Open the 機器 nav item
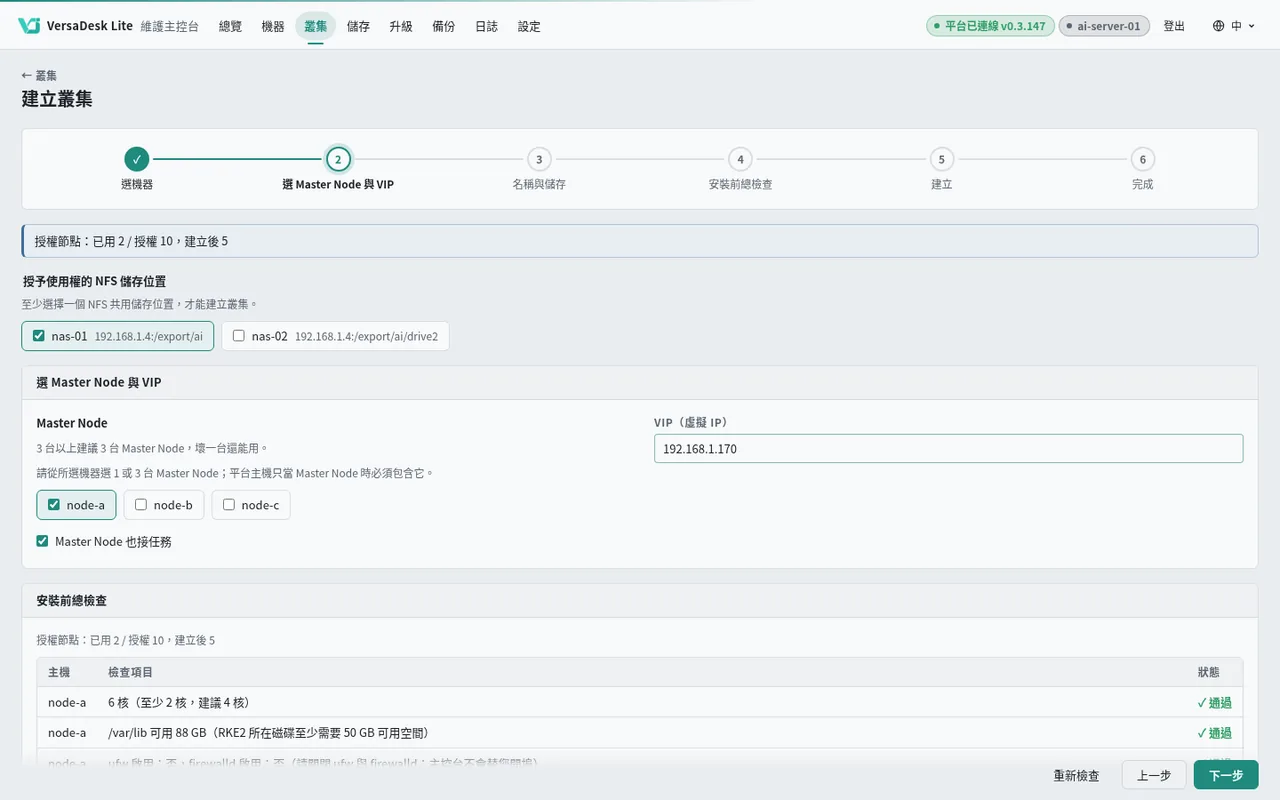Screen dimensions: 1280x800 coord(273,26)
